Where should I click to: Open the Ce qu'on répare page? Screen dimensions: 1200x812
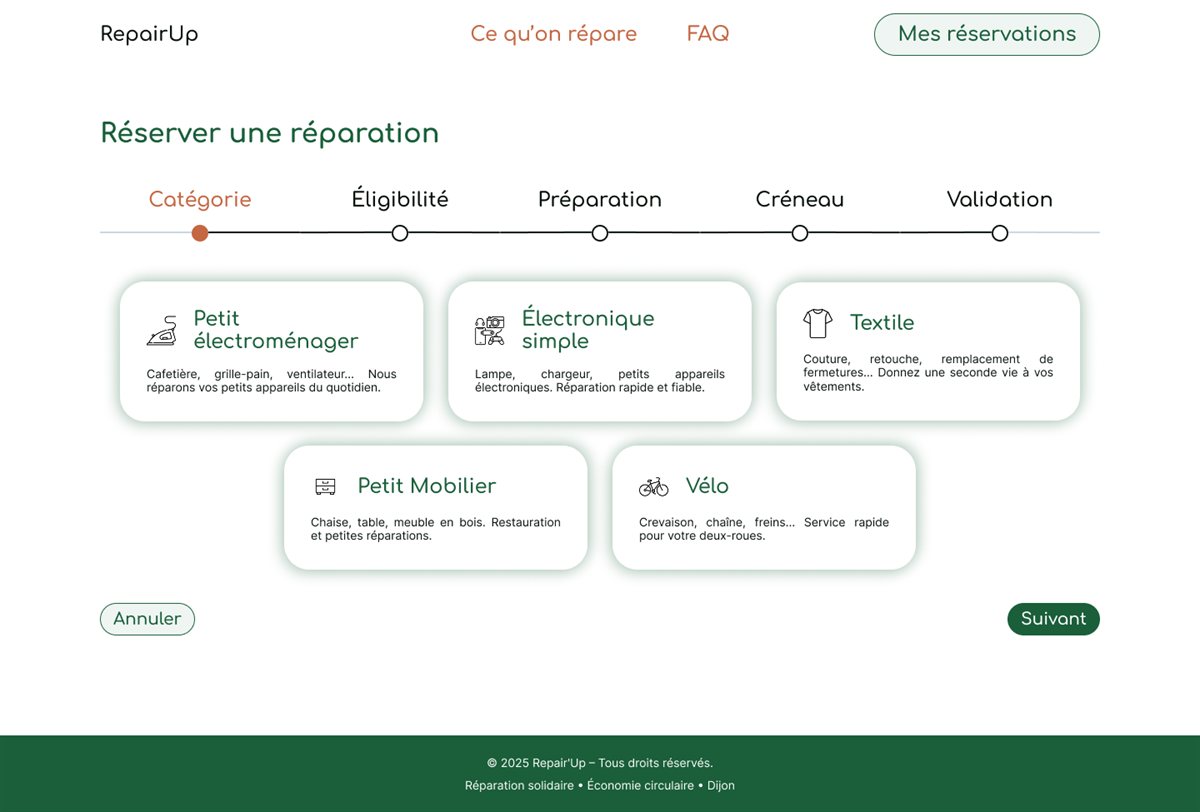(x=554, y=34)
